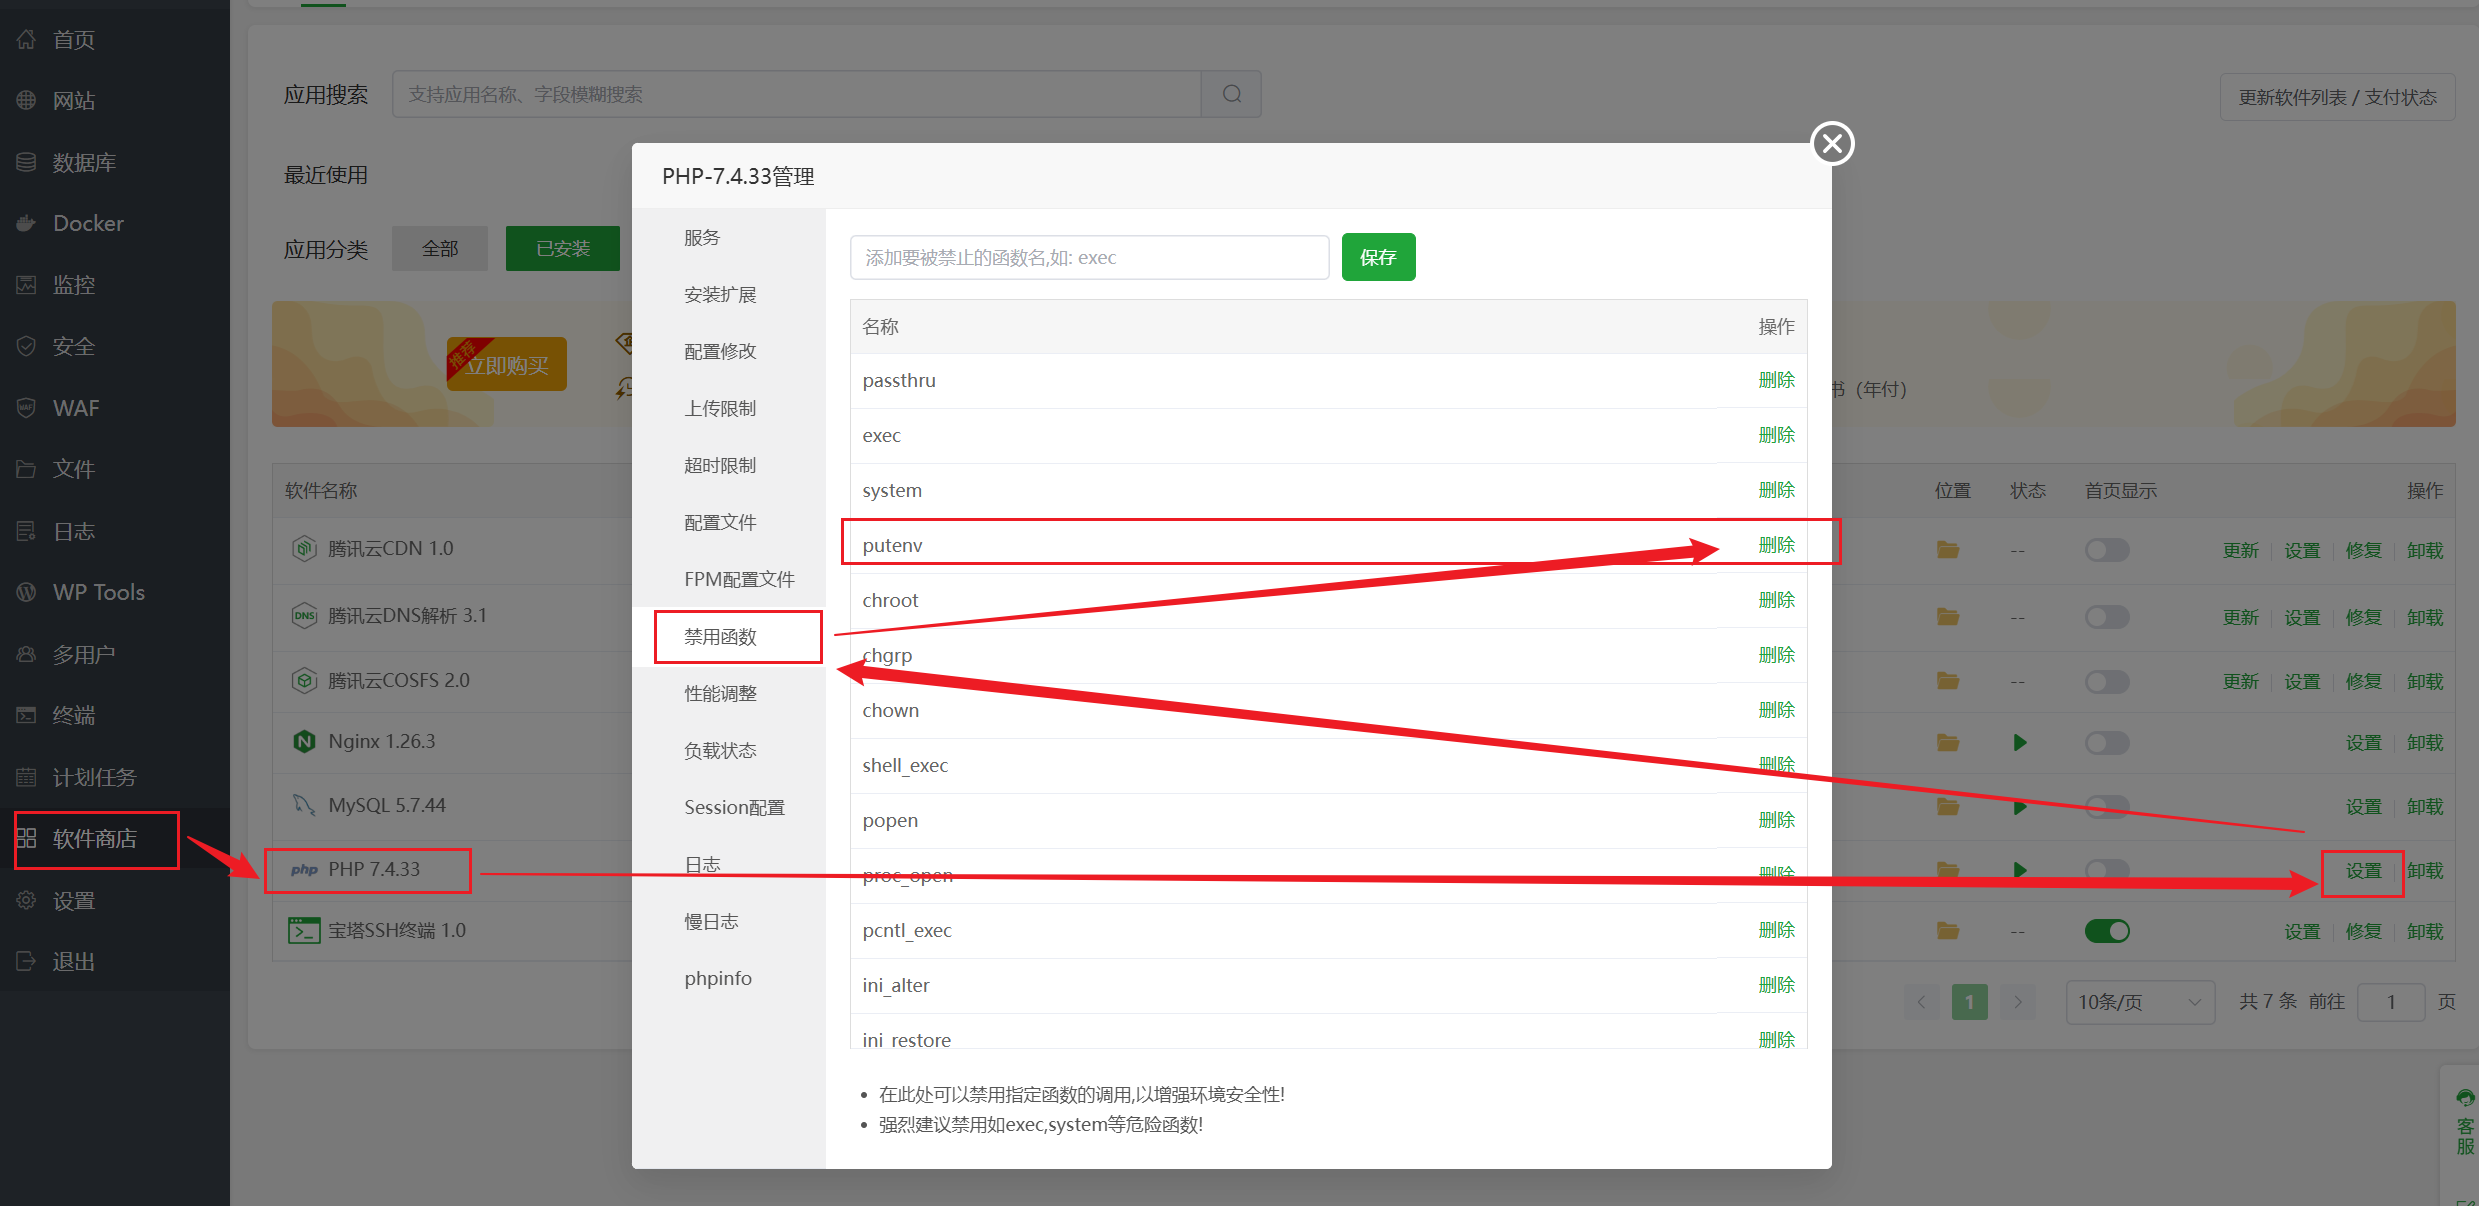Switch to the 安装扩展 tab
Viewport: 2479px width, 1206px height.
[719, 294]
